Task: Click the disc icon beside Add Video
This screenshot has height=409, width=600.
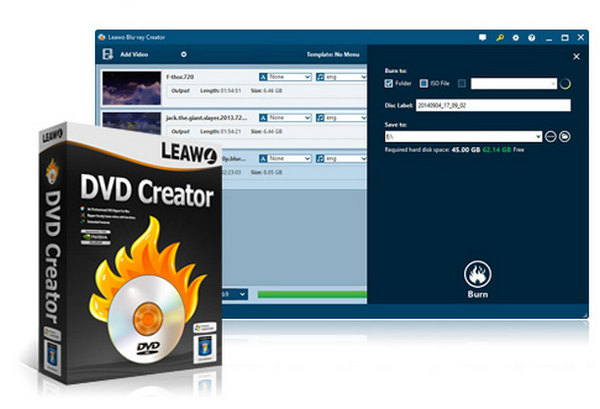Action: [184, 54]
